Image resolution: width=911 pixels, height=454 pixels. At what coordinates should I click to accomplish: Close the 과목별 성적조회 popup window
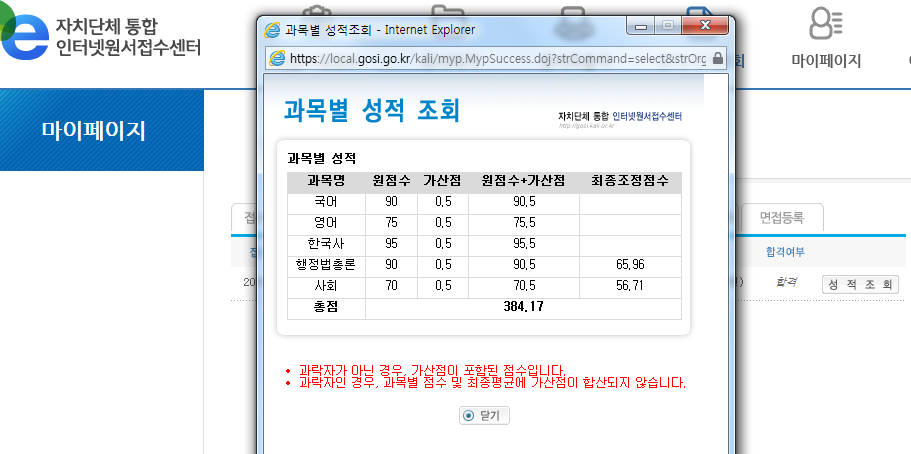pyautogui.click(x=705, y=26)
